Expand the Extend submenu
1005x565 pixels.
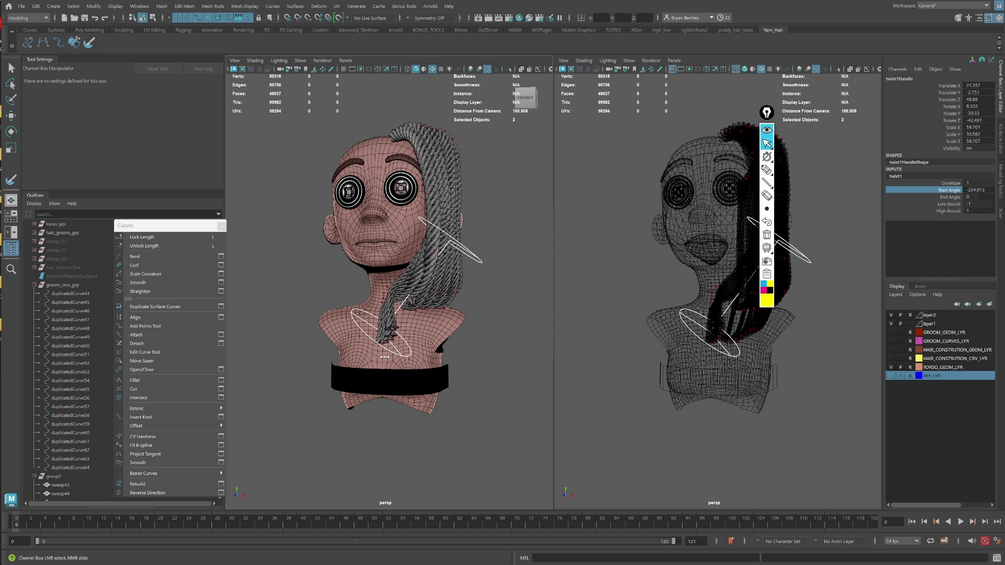221,408
